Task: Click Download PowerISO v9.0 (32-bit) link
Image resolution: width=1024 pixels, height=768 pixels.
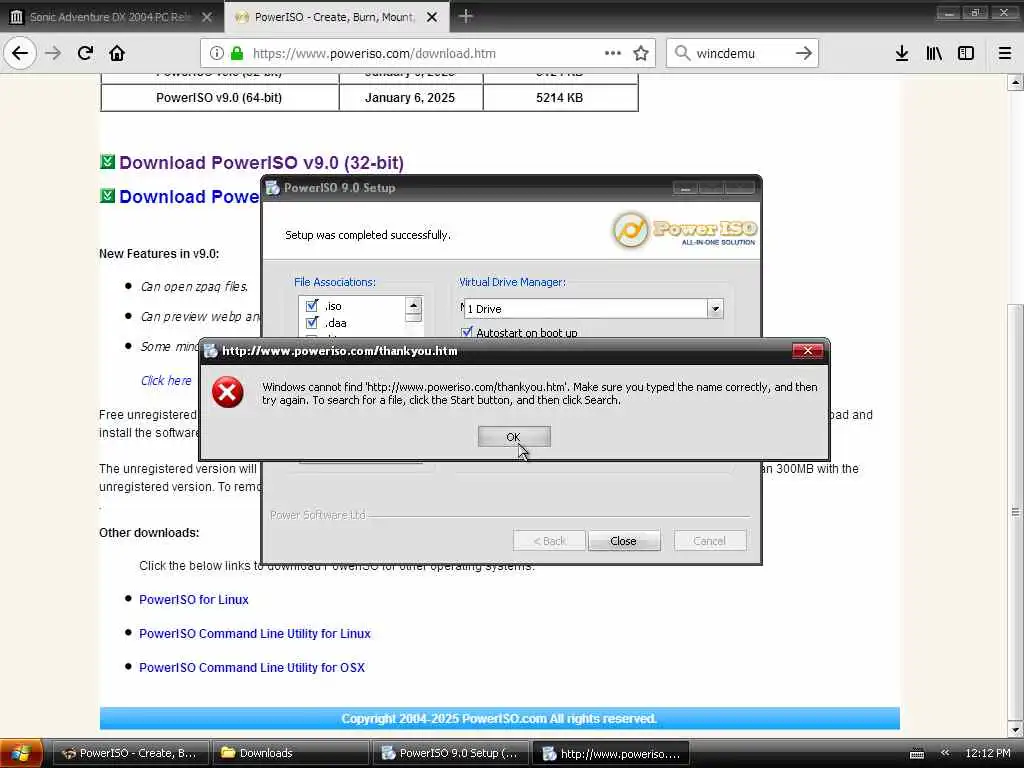Action: click(x=261, y=162)
